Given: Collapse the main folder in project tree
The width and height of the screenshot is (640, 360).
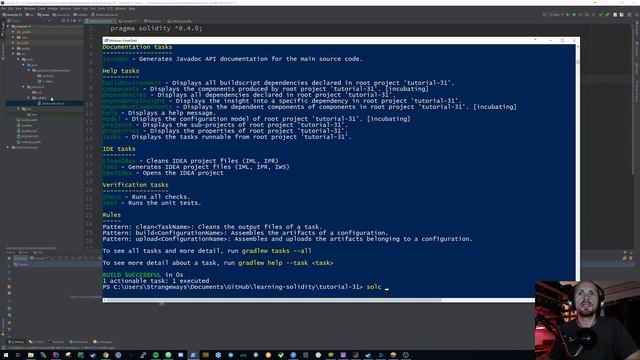Looking at the screenshot, I should pyautogui.click(x=18, y=59).
